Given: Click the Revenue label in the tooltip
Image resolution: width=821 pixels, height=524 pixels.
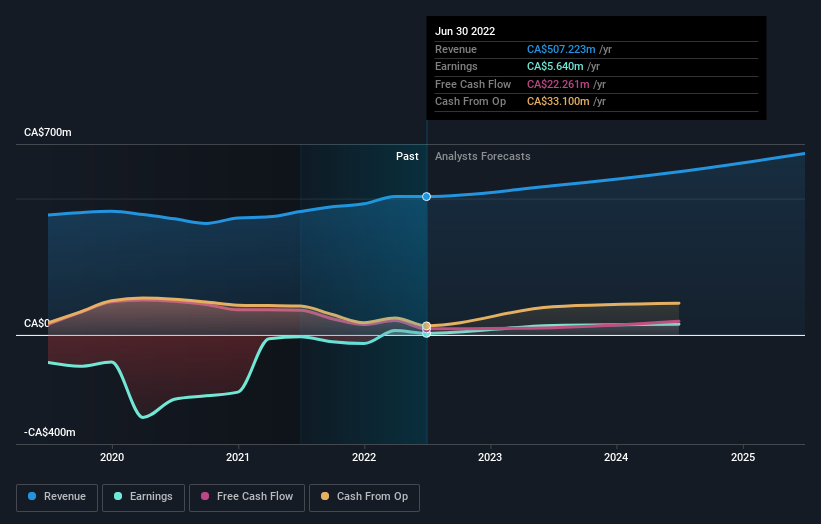Looking at the screenshot, I should (x=456, y=49).
